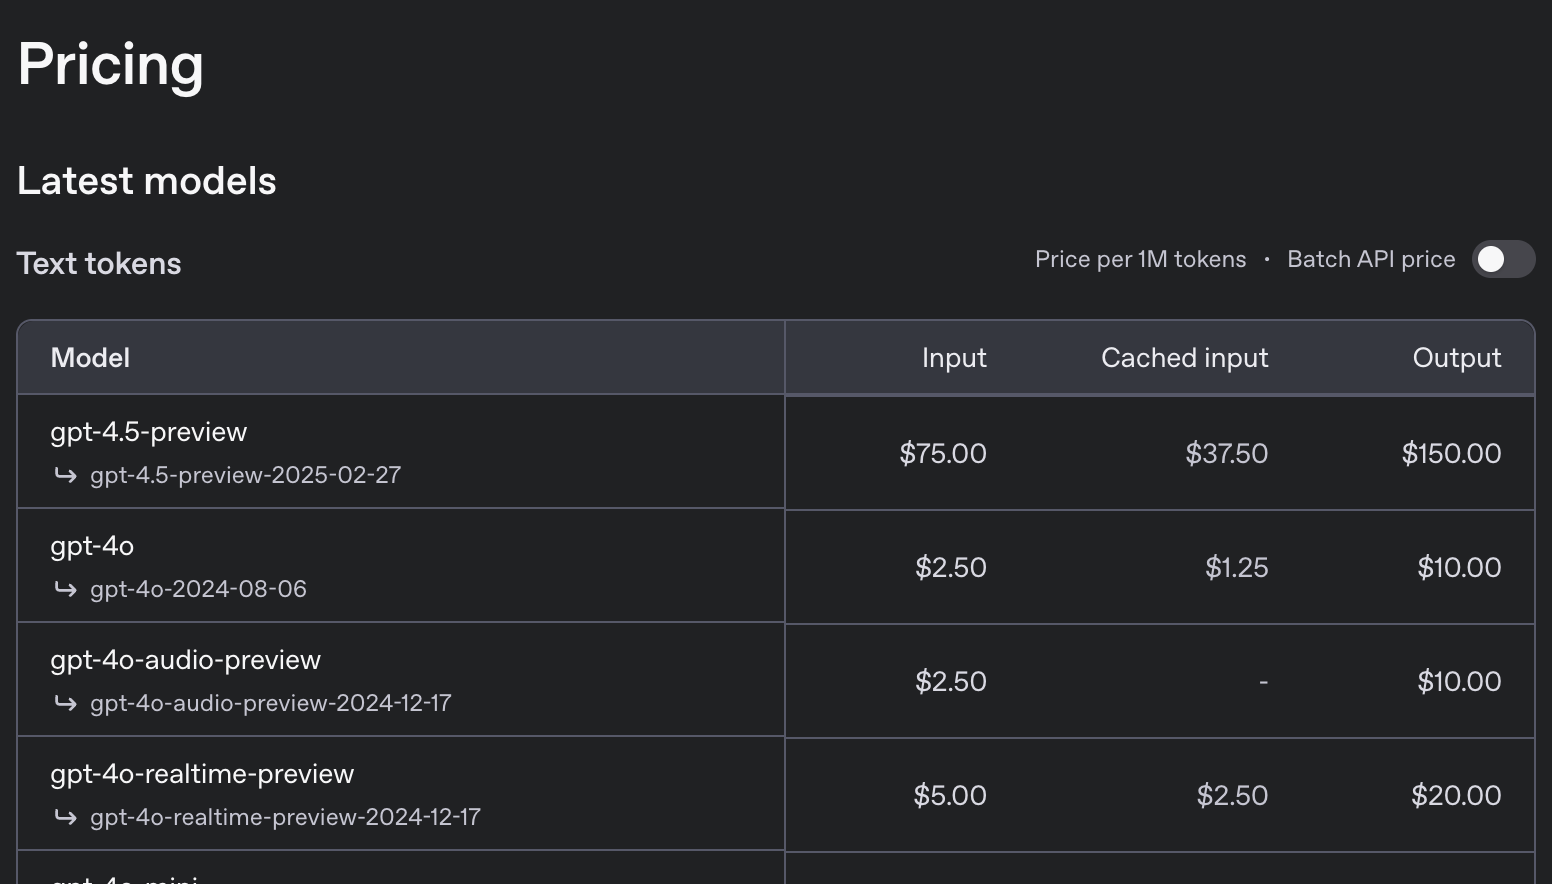Click the Text tokens subheading
This screenshot has height=884, width=1552.
[x=99, y=264]
